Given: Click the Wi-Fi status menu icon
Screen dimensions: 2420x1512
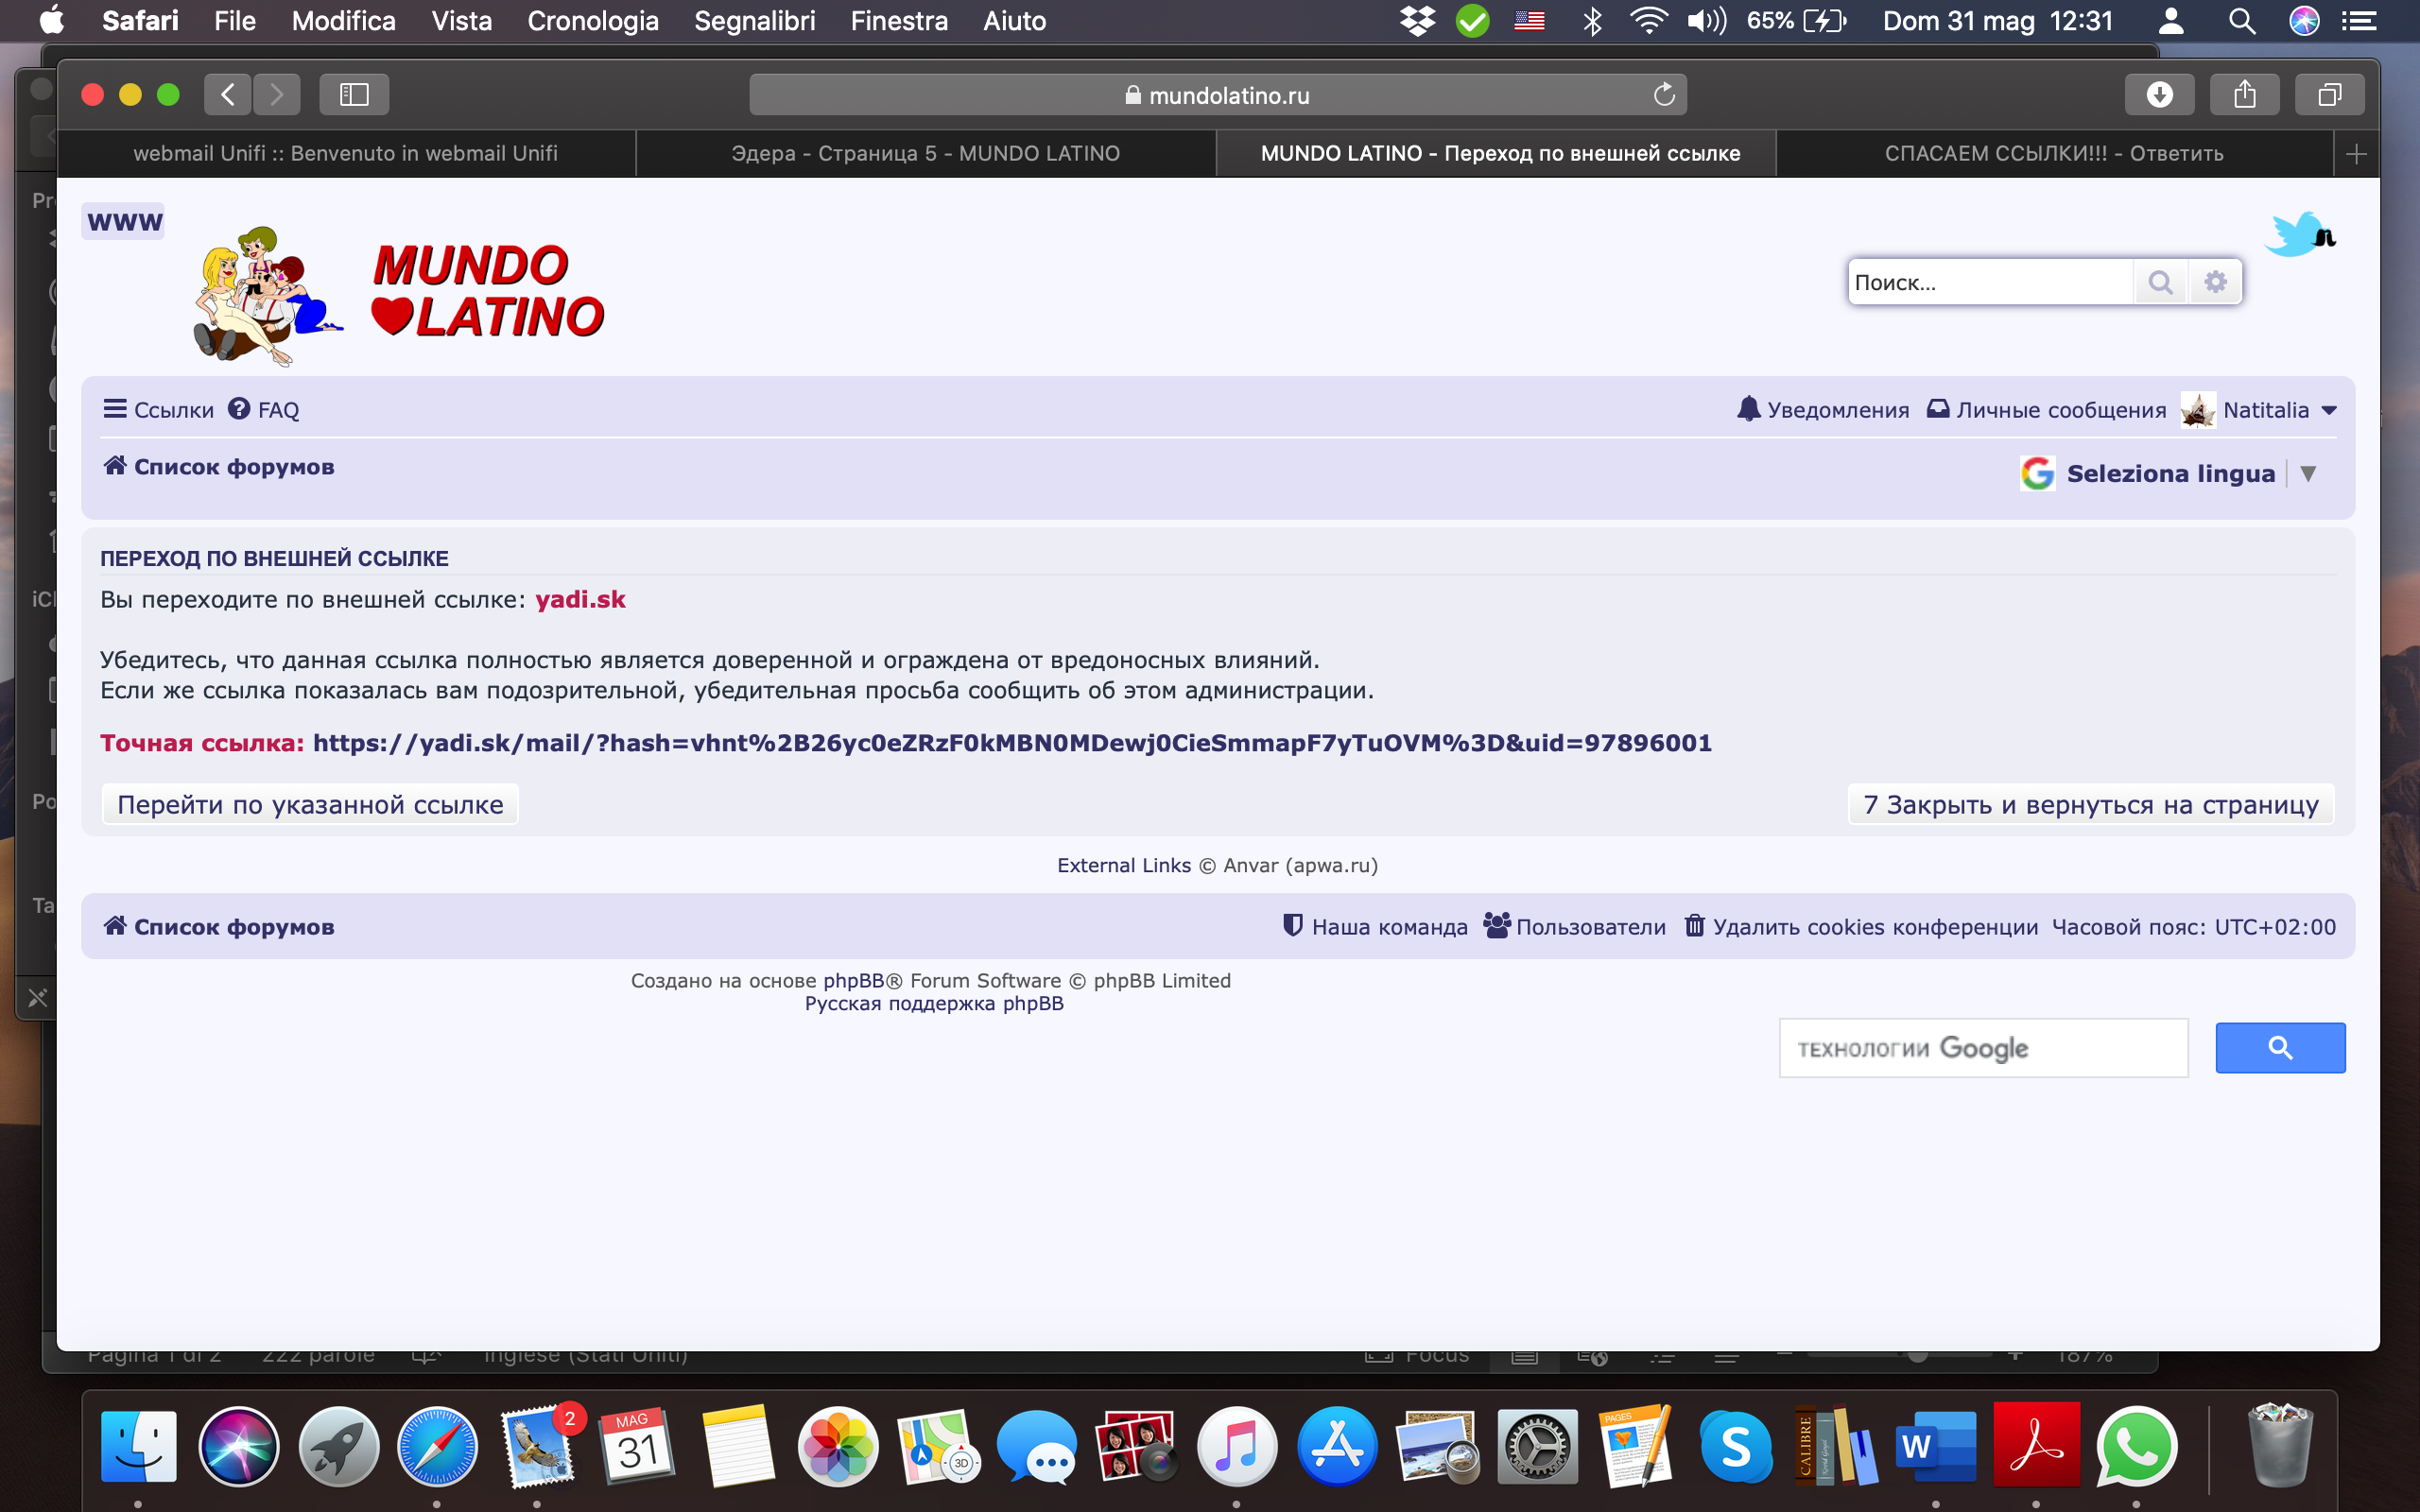Looking at the screenshot, I should [x=1647, y=21].
